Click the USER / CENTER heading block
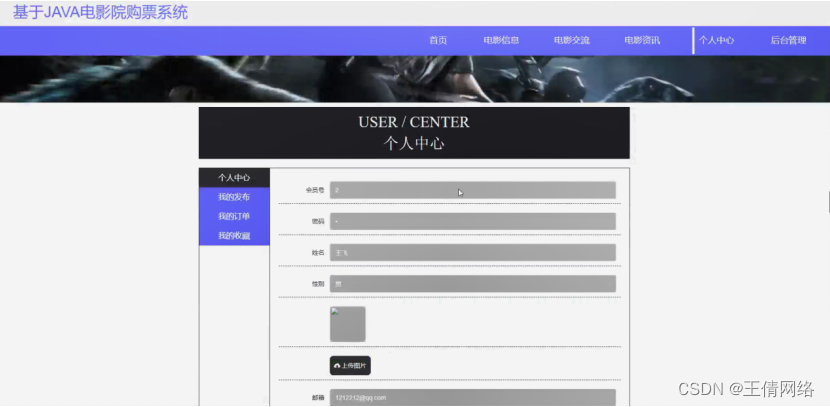The image size is (830, 407). click(x=414, y=133)
